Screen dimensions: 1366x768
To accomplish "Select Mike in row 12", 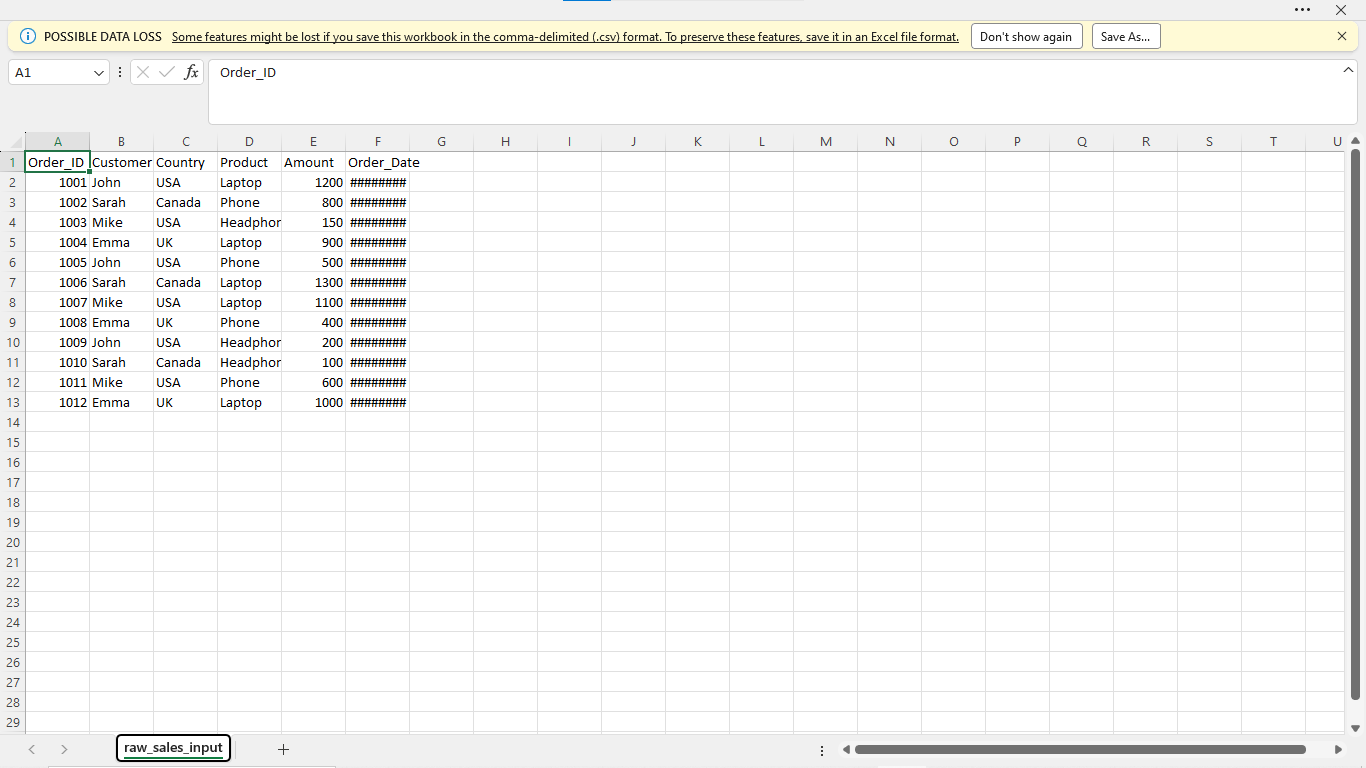I will (x=122, y=382).
